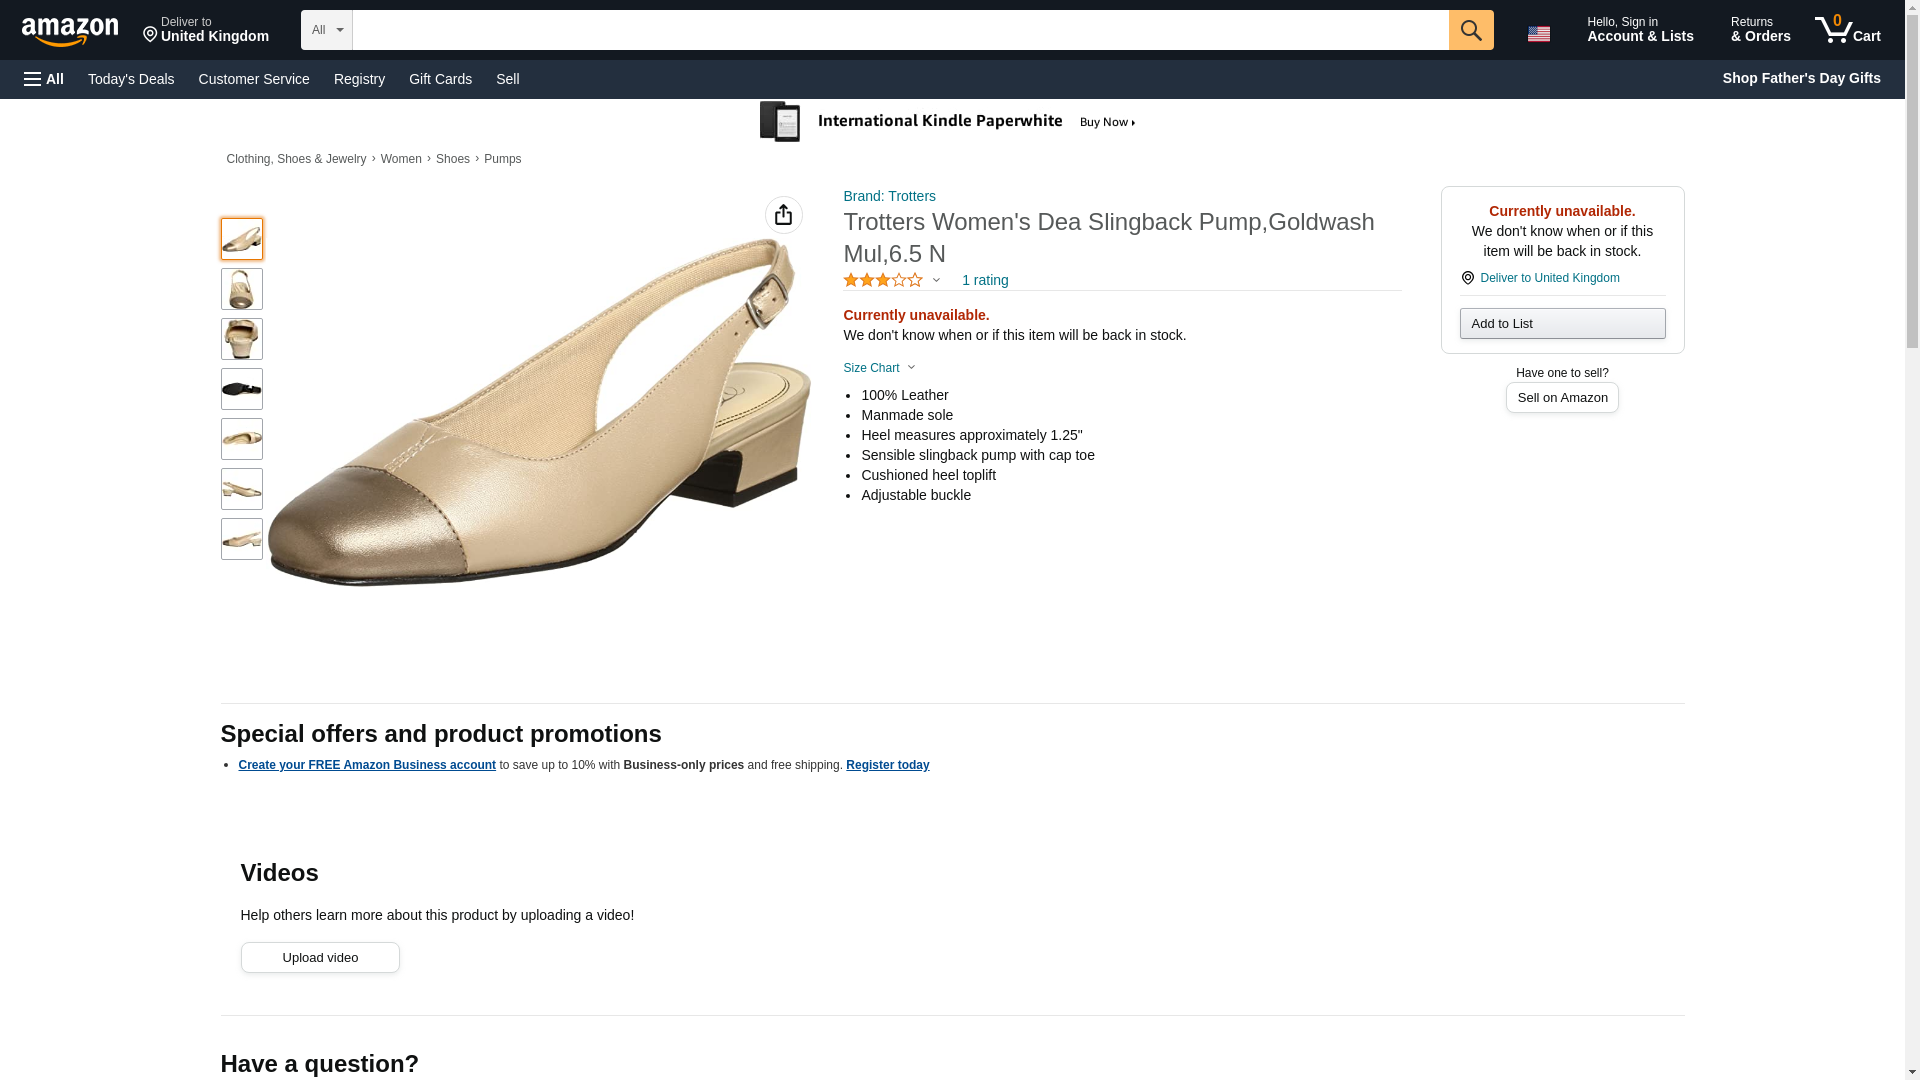Click the Deliver to United Kingdom location pin
1920x1080 pixels.
(x=1467, y=278)
